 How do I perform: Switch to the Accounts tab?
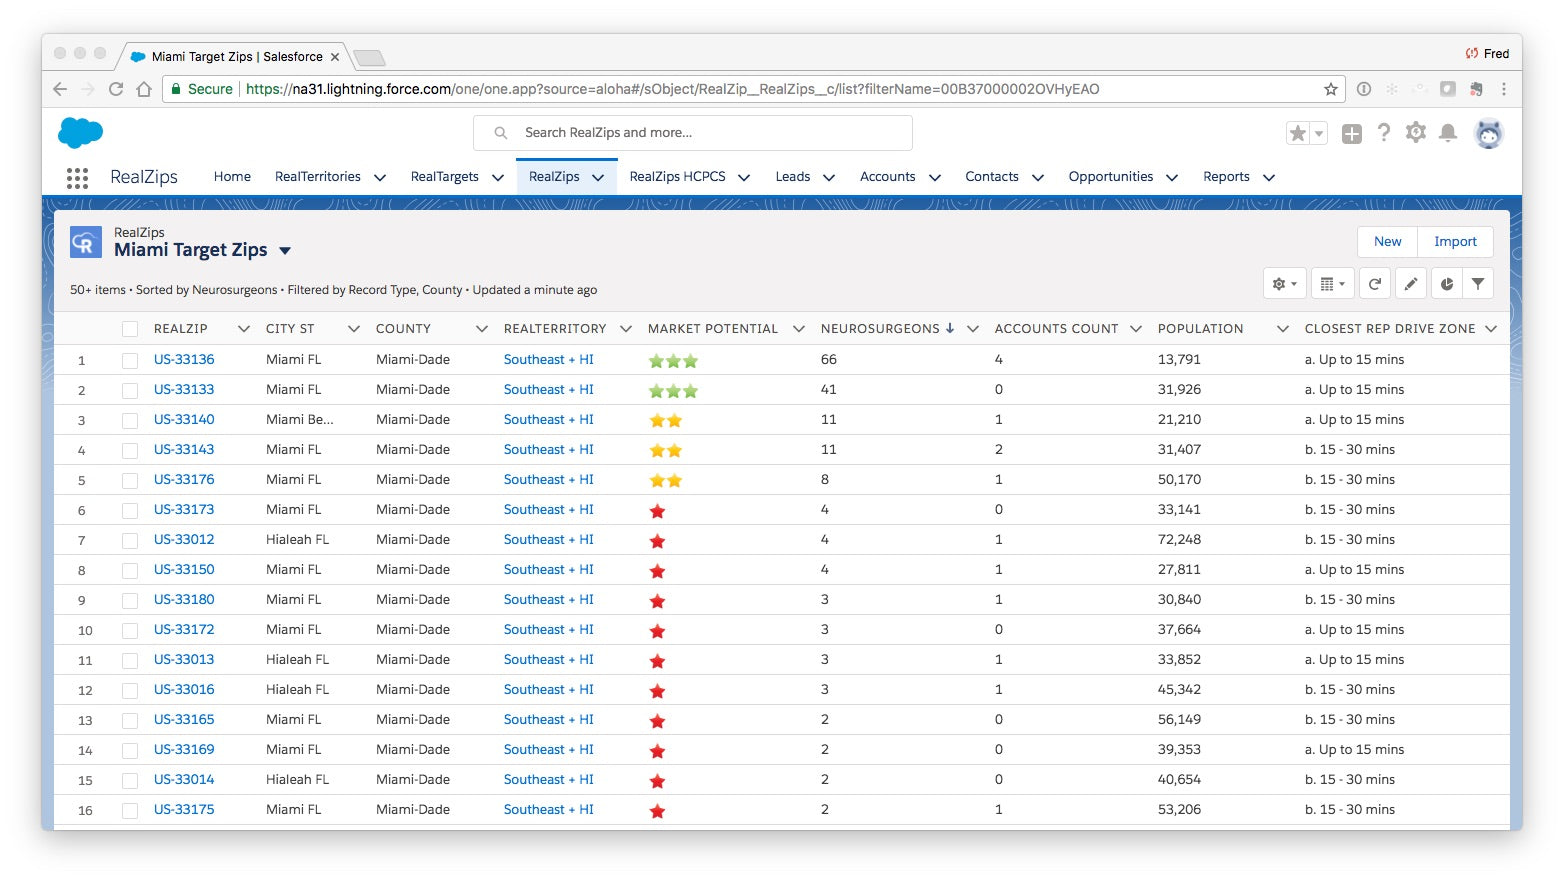click(x=887, y=177)
